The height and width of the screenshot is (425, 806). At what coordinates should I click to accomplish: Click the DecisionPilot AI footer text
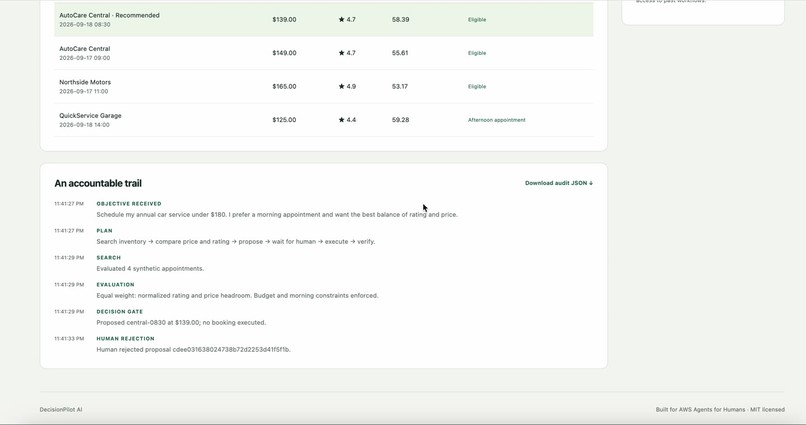61,410
